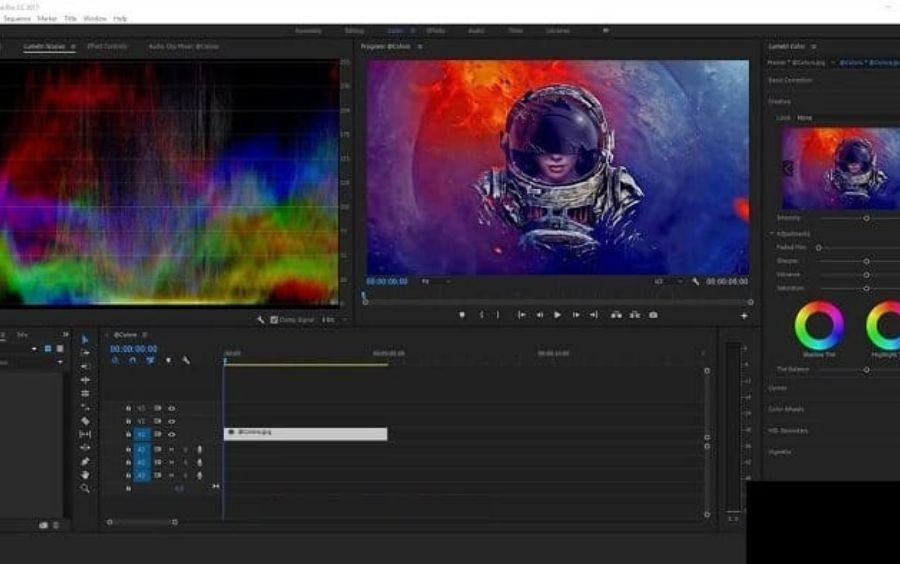
Task: Hide video track V3 with eye icon
Action: pyautogui.click(x=171, y=408)
